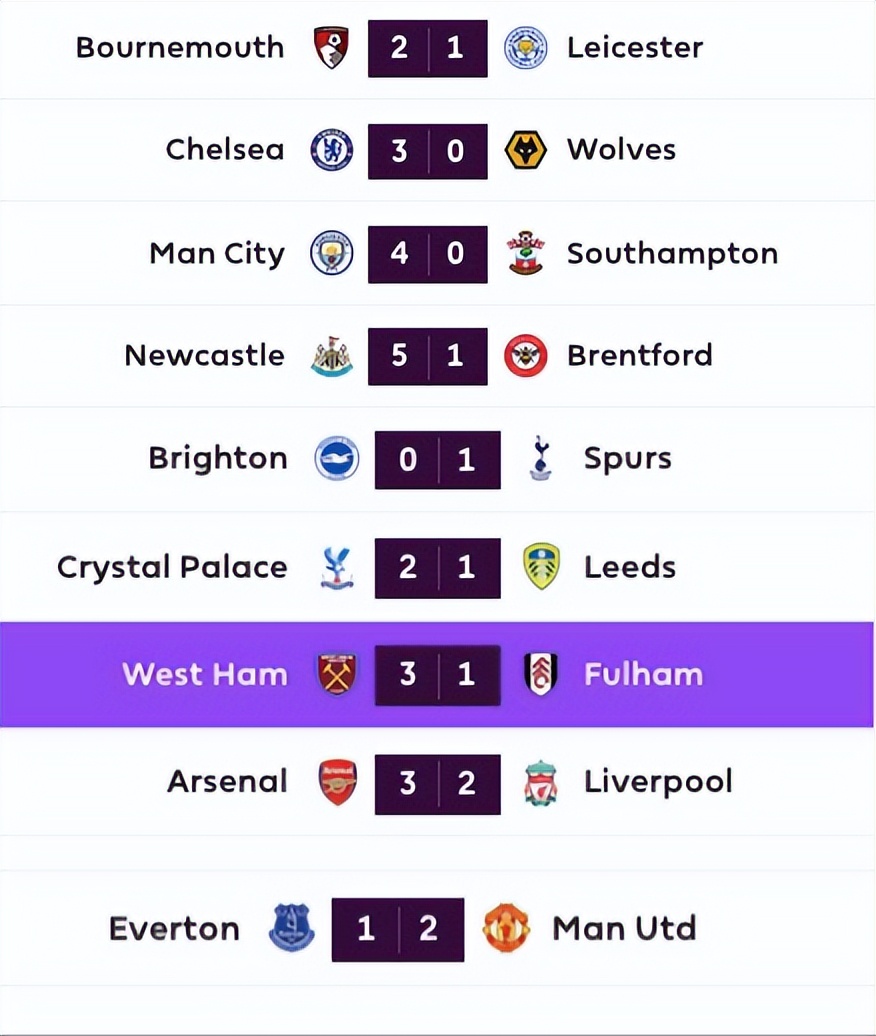Image resolution: width=876 pixels, height=1036 pixels.
Task: Open the Crystal Palace team name
Action: (x=172, y=567)
